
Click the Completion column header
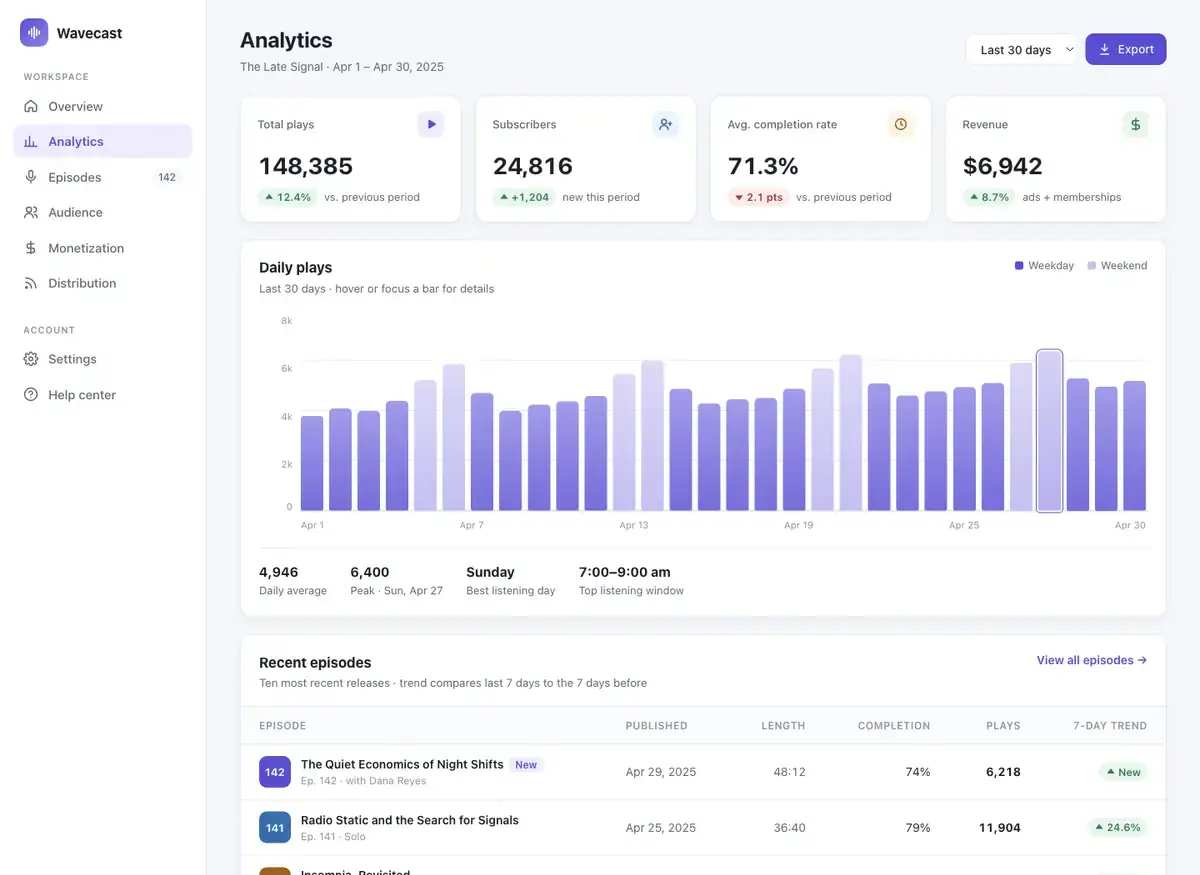pyautogui.click(x=894, y=726)
